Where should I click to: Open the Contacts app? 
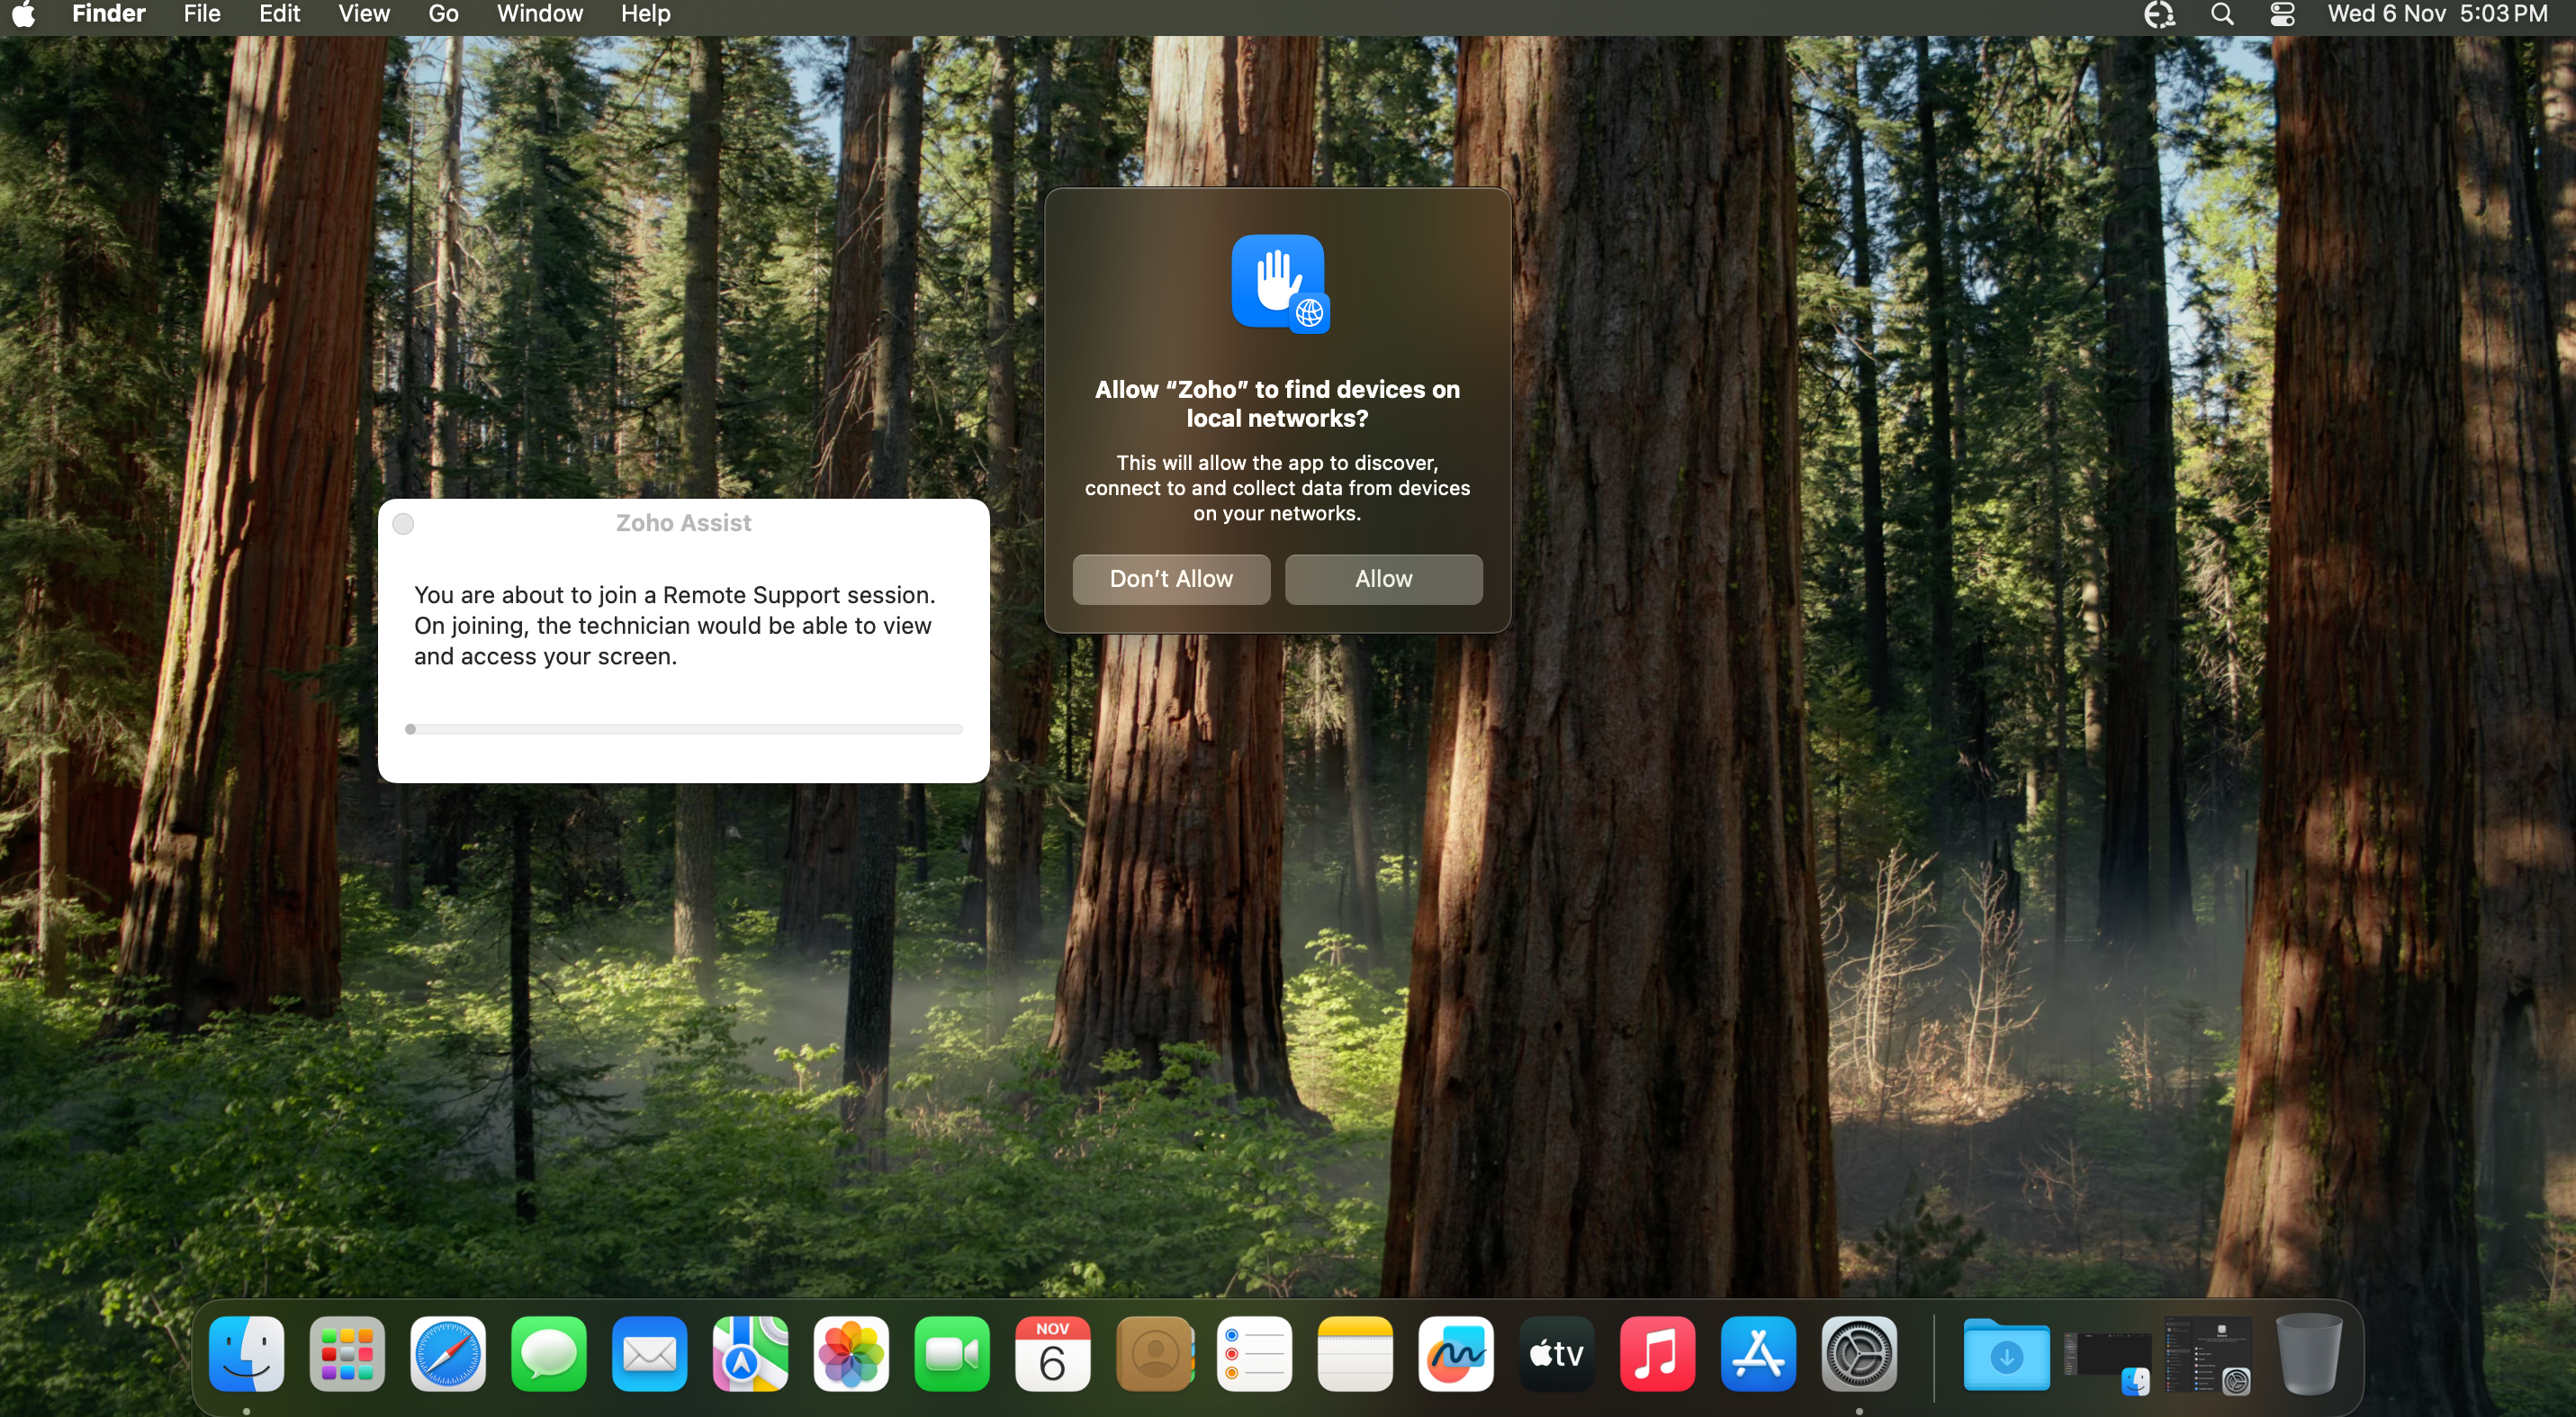(1153, 1355)
